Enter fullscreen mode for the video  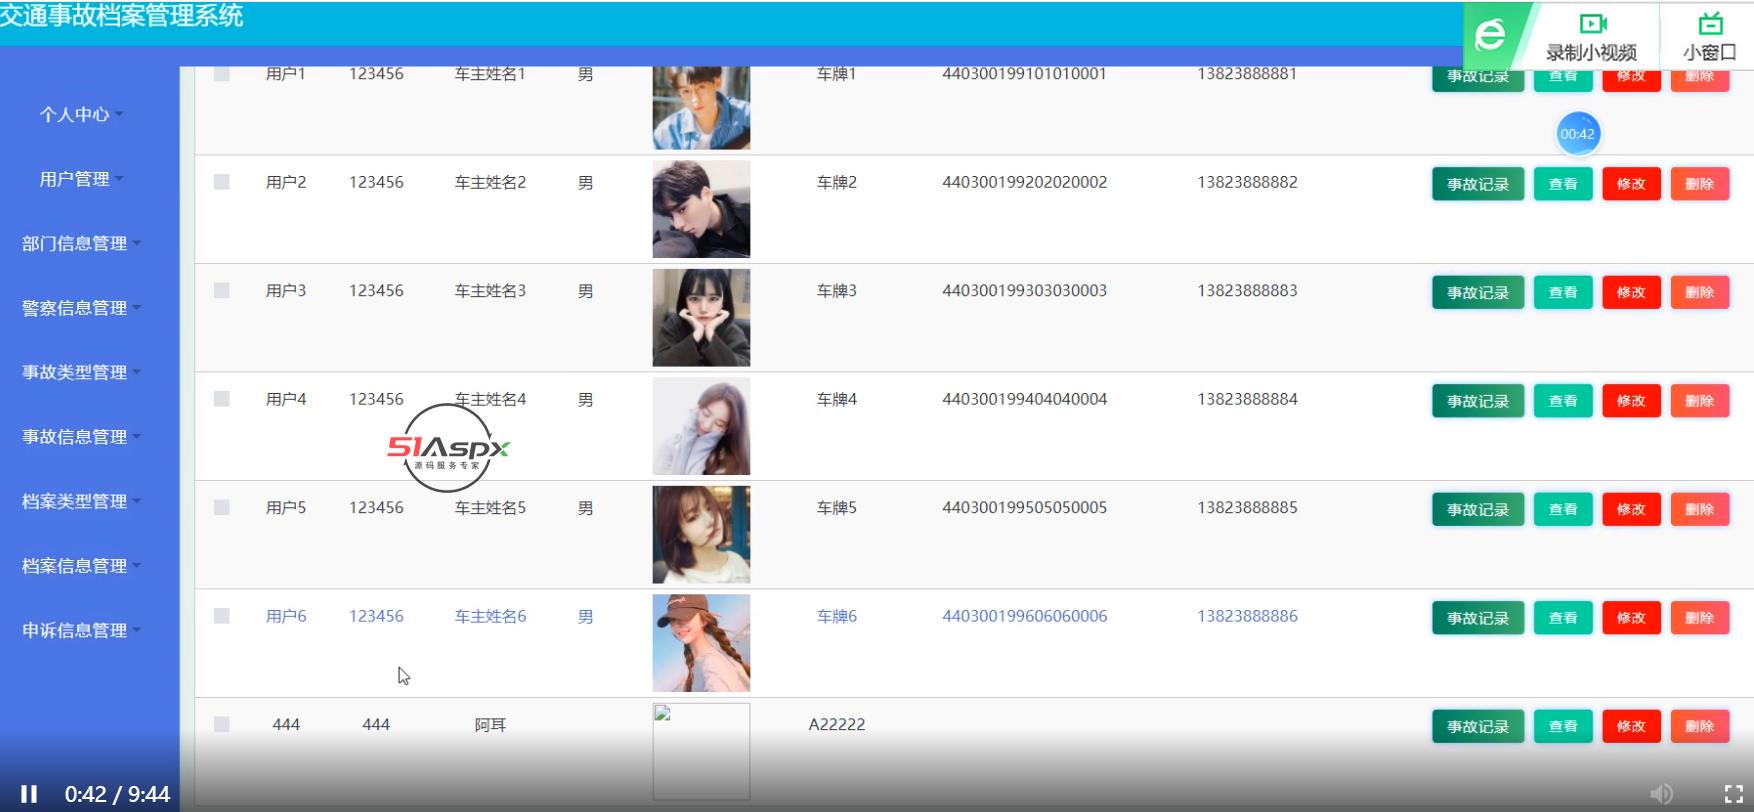(1733, 794)
